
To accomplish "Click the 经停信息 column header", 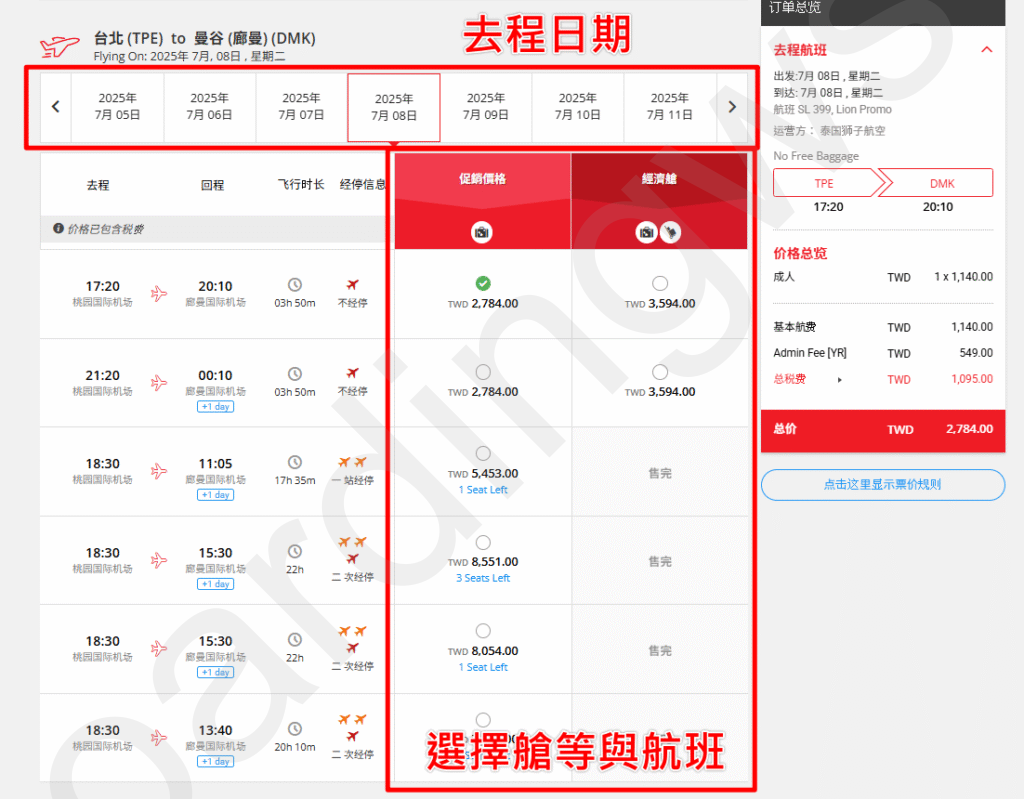I will click(x=363, y=185).
